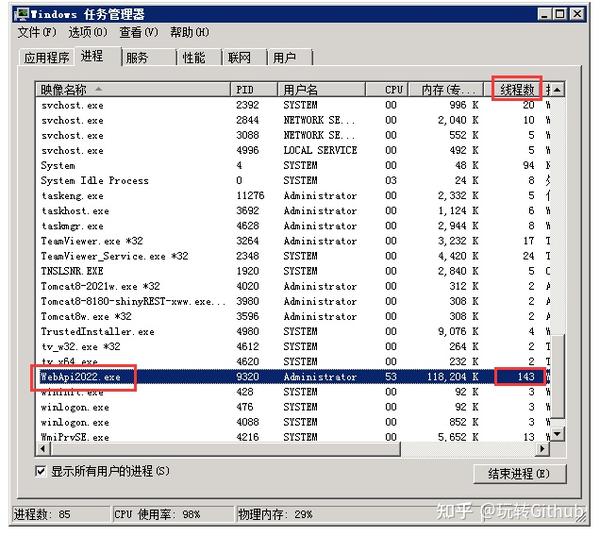
Task: Select Tomcat8-2021w.exe *32 process
Action: pyautogui.click(x=292, y=286)
